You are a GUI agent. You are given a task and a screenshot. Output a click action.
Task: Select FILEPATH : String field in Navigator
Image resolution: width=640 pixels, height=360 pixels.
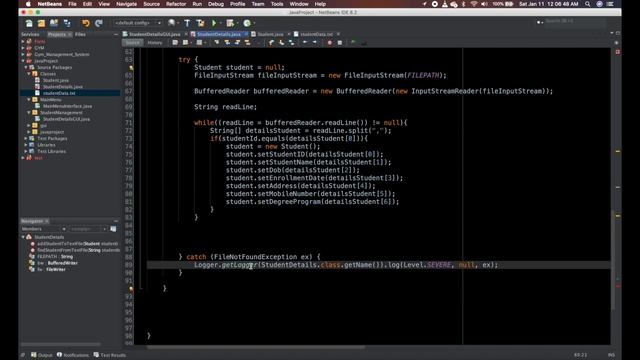[x=55, y=257]
